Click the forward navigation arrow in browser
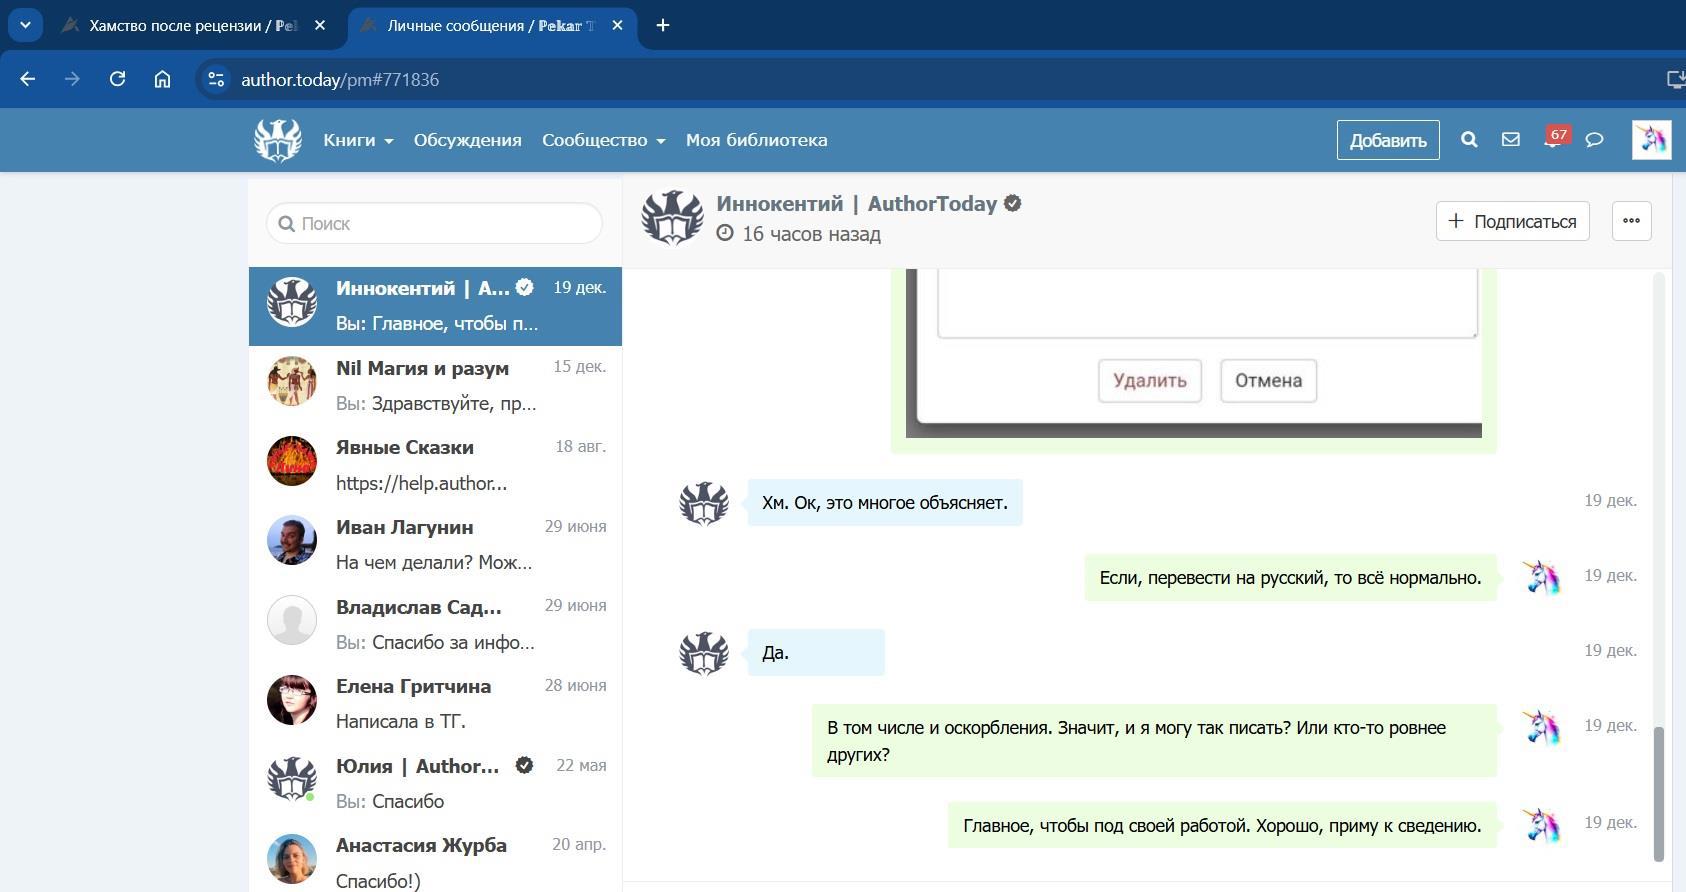The height and width of the screenshot is (892, 1686). (x=72, y=79)
